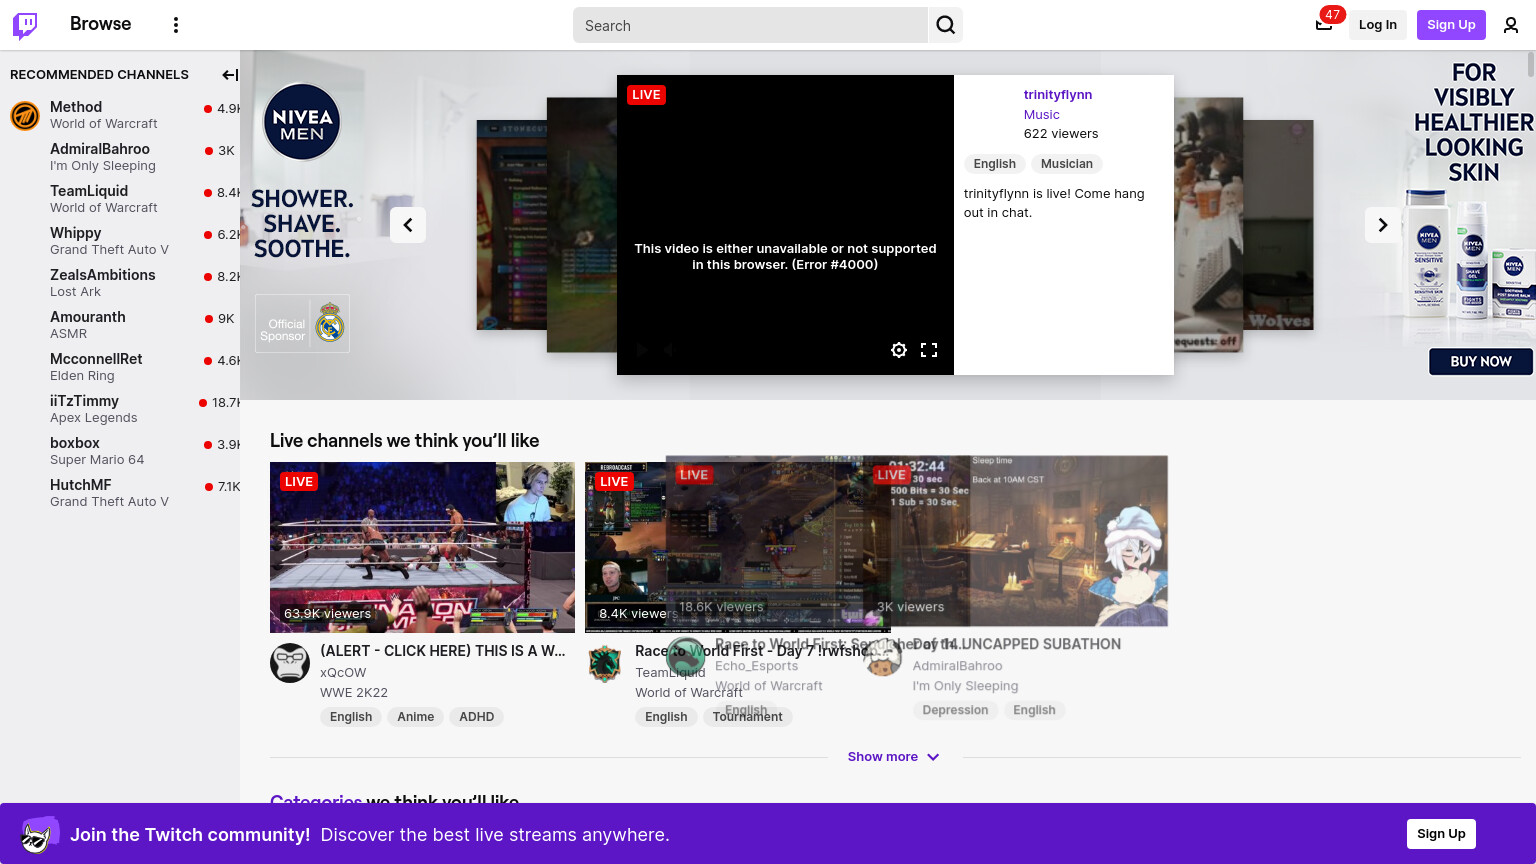Open the xQcOW WWE stream thumbnail
1536x864 pixels.
click(422, 547)
